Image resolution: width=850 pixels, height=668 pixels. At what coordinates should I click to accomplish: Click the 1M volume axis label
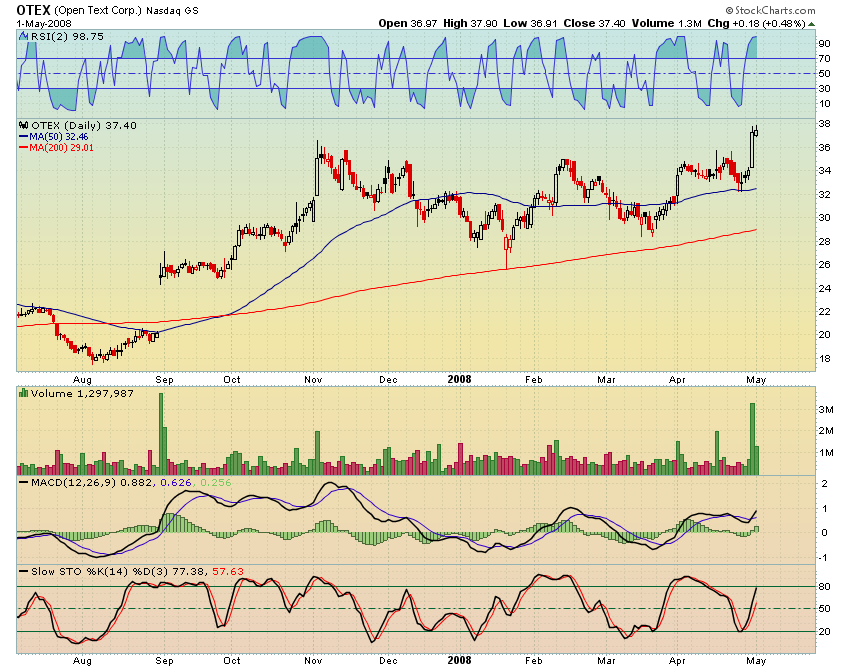pyautogui.click(x=826, y=453)
